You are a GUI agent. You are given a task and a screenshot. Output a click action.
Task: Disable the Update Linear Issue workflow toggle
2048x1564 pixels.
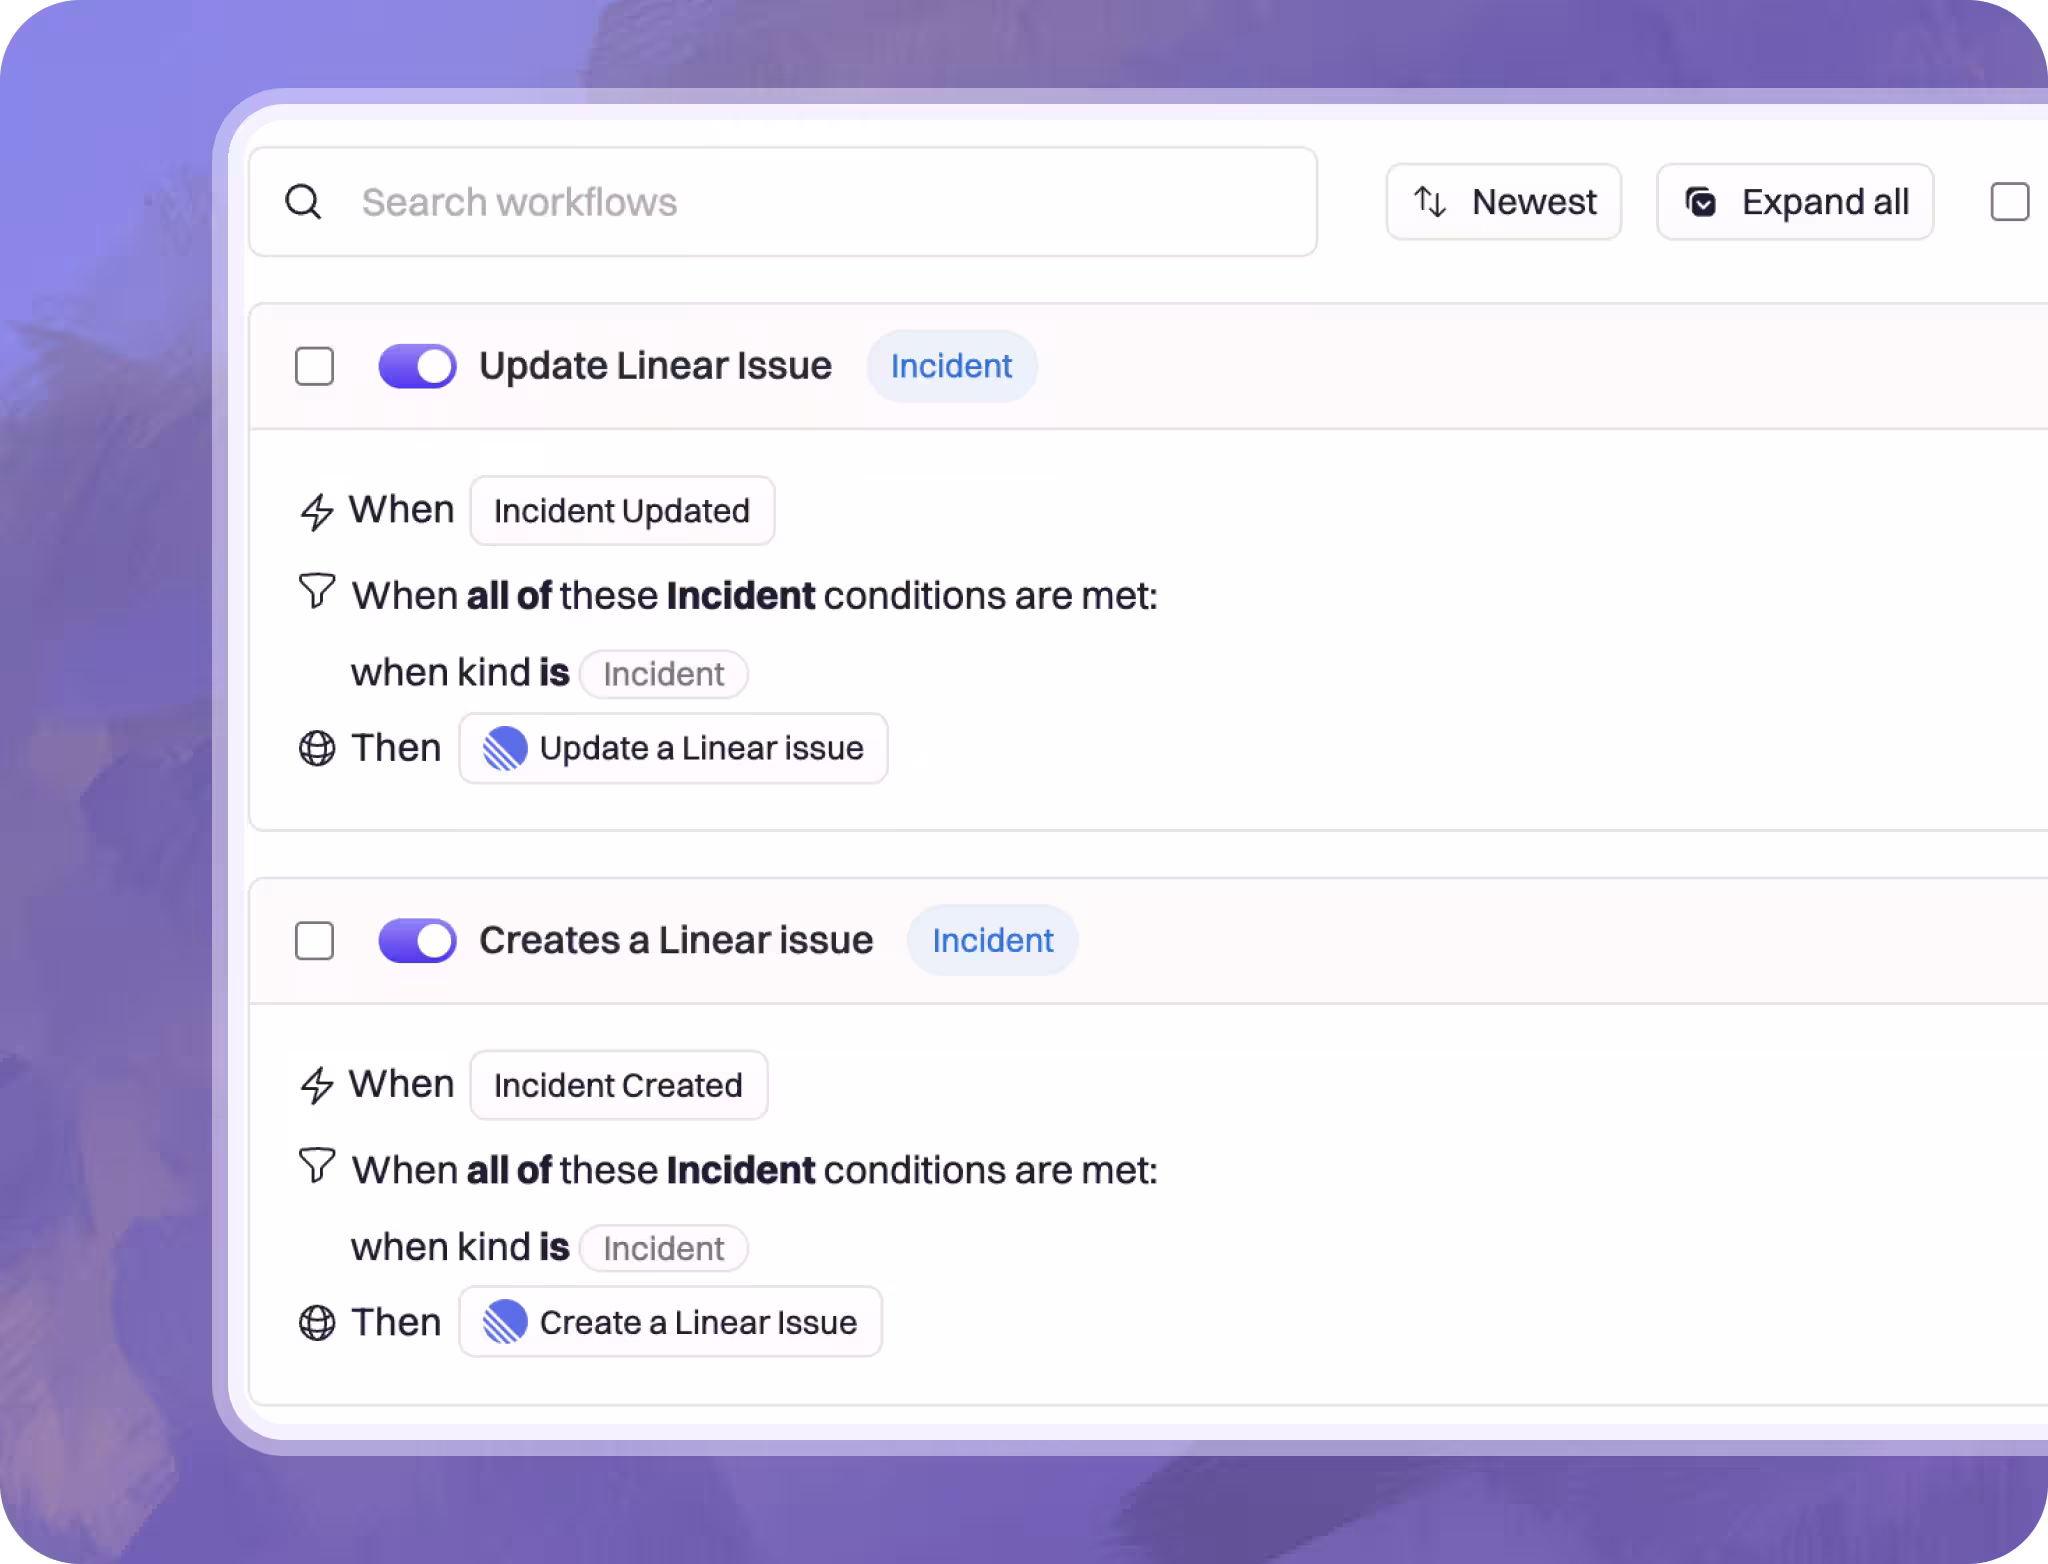tap(417, 366)
